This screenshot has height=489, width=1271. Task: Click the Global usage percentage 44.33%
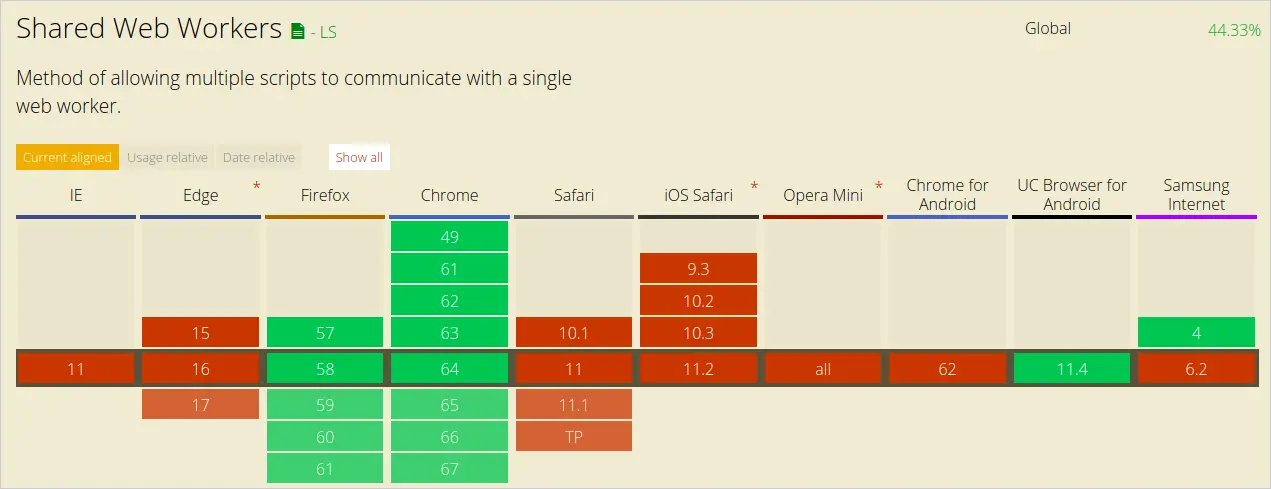tap(1234, 30)
